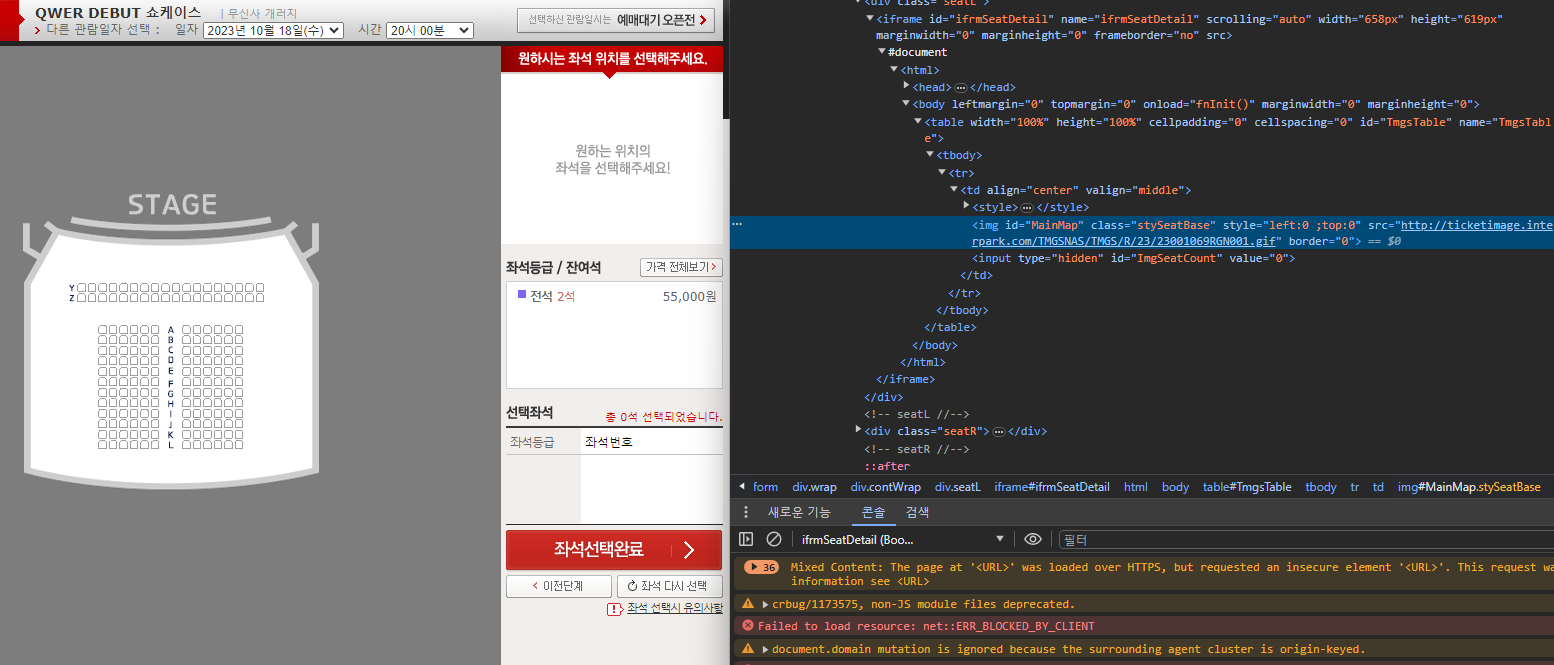Open 좌석 선택시 유의사항 link
Viewport: 1554px width, 665px height.
point(675,608)
